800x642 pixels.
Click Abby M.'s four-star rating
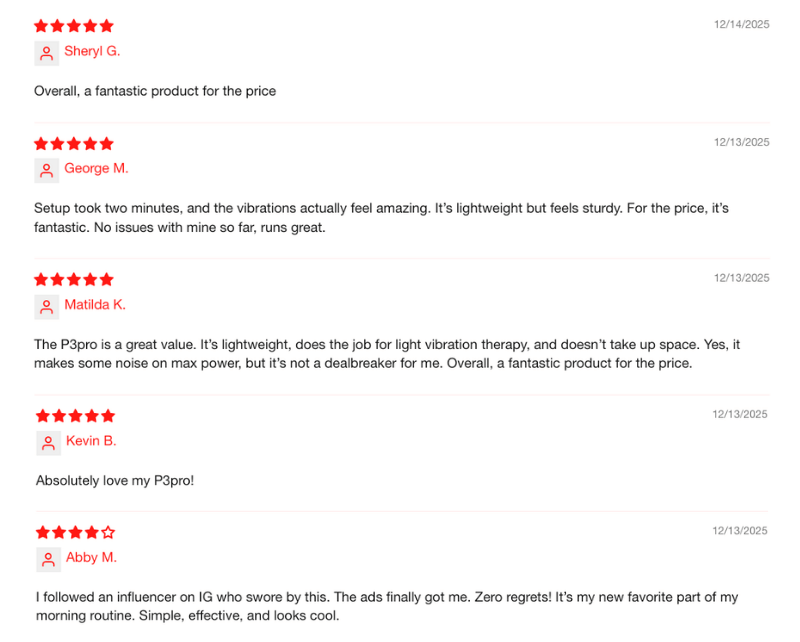76,532
